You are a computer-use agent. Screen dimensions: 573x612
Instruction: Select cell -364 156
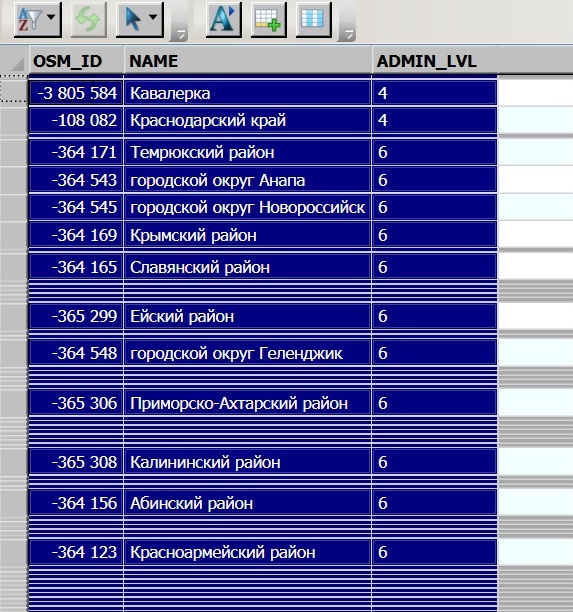click(x=77, y=503)
